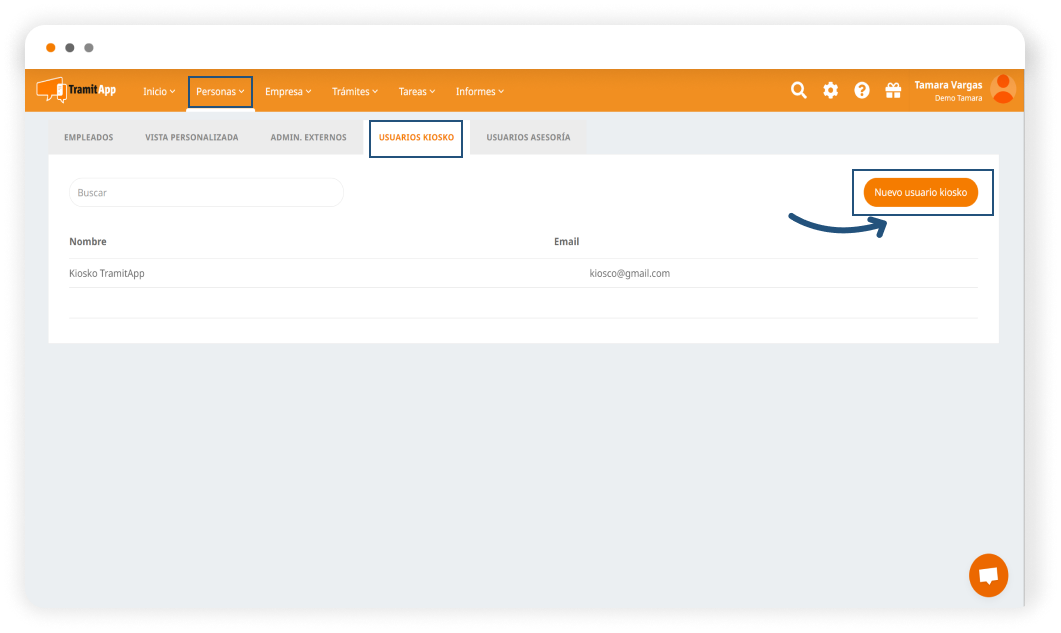
Task: Switch to the Empleados tab
Action: click(x=88, y=137)
